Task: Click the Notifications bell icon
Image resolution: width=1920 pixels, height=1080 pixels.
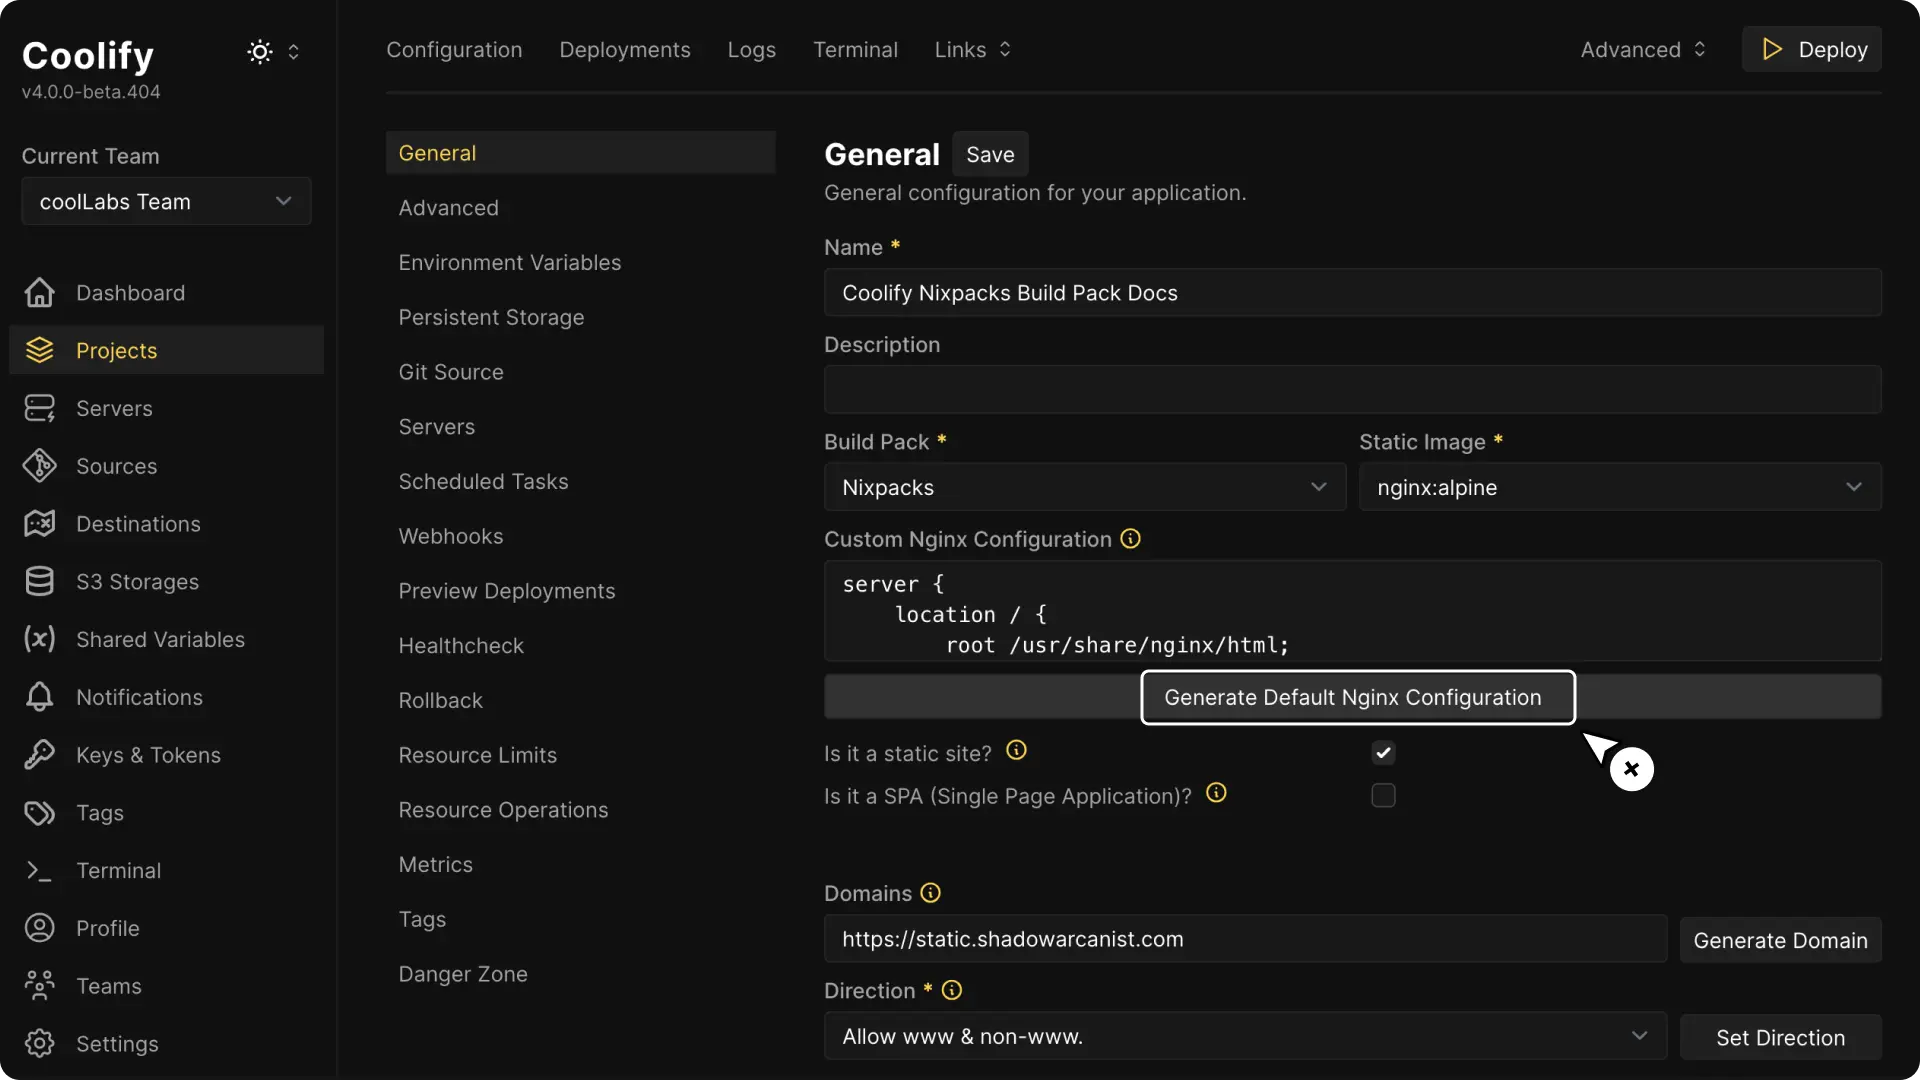Action: pyautogui.click(x=39, y=697)
